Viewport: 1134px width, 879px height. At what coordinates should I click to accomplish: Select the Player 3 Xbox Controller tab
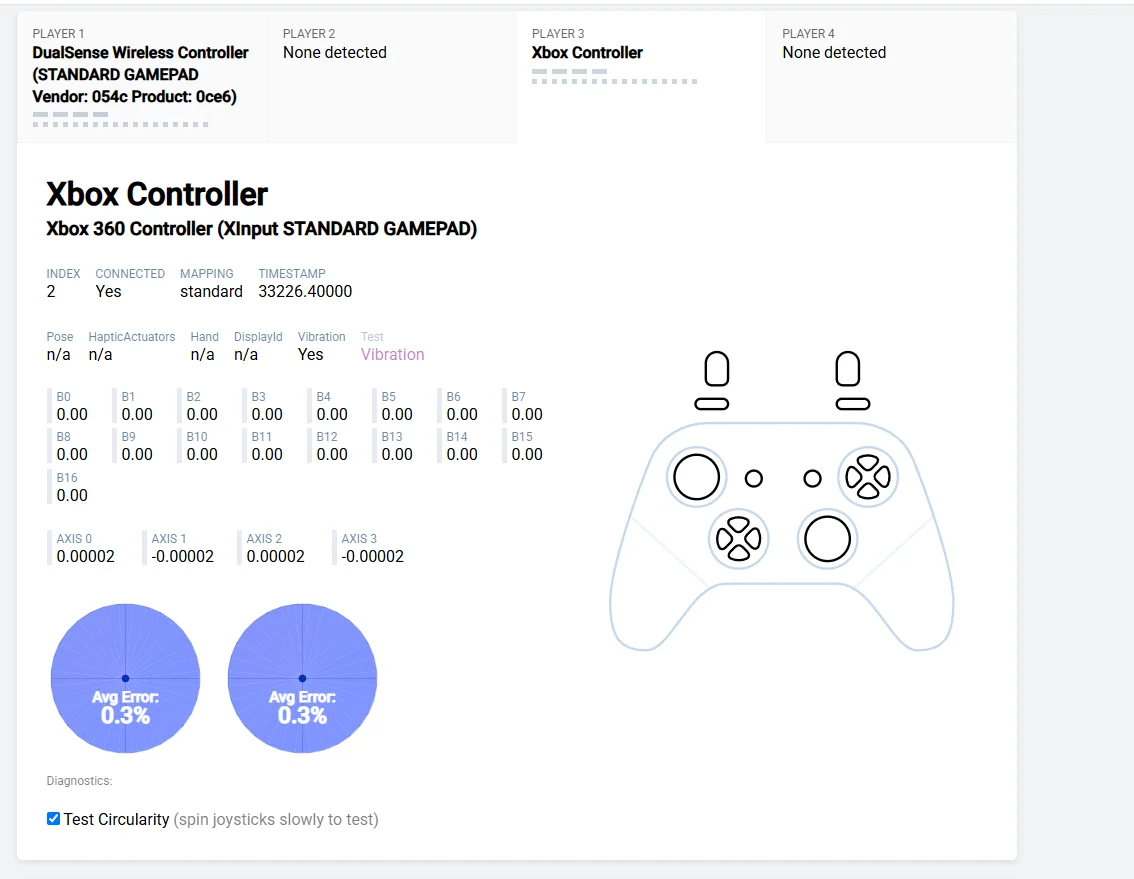[641, 77]
